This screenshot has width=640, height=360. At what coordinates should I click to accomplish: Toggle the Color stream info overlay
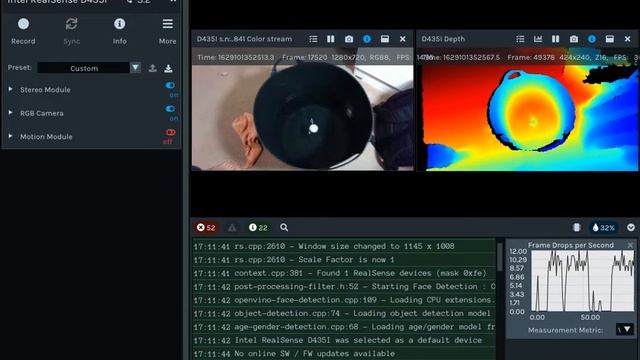367,39
